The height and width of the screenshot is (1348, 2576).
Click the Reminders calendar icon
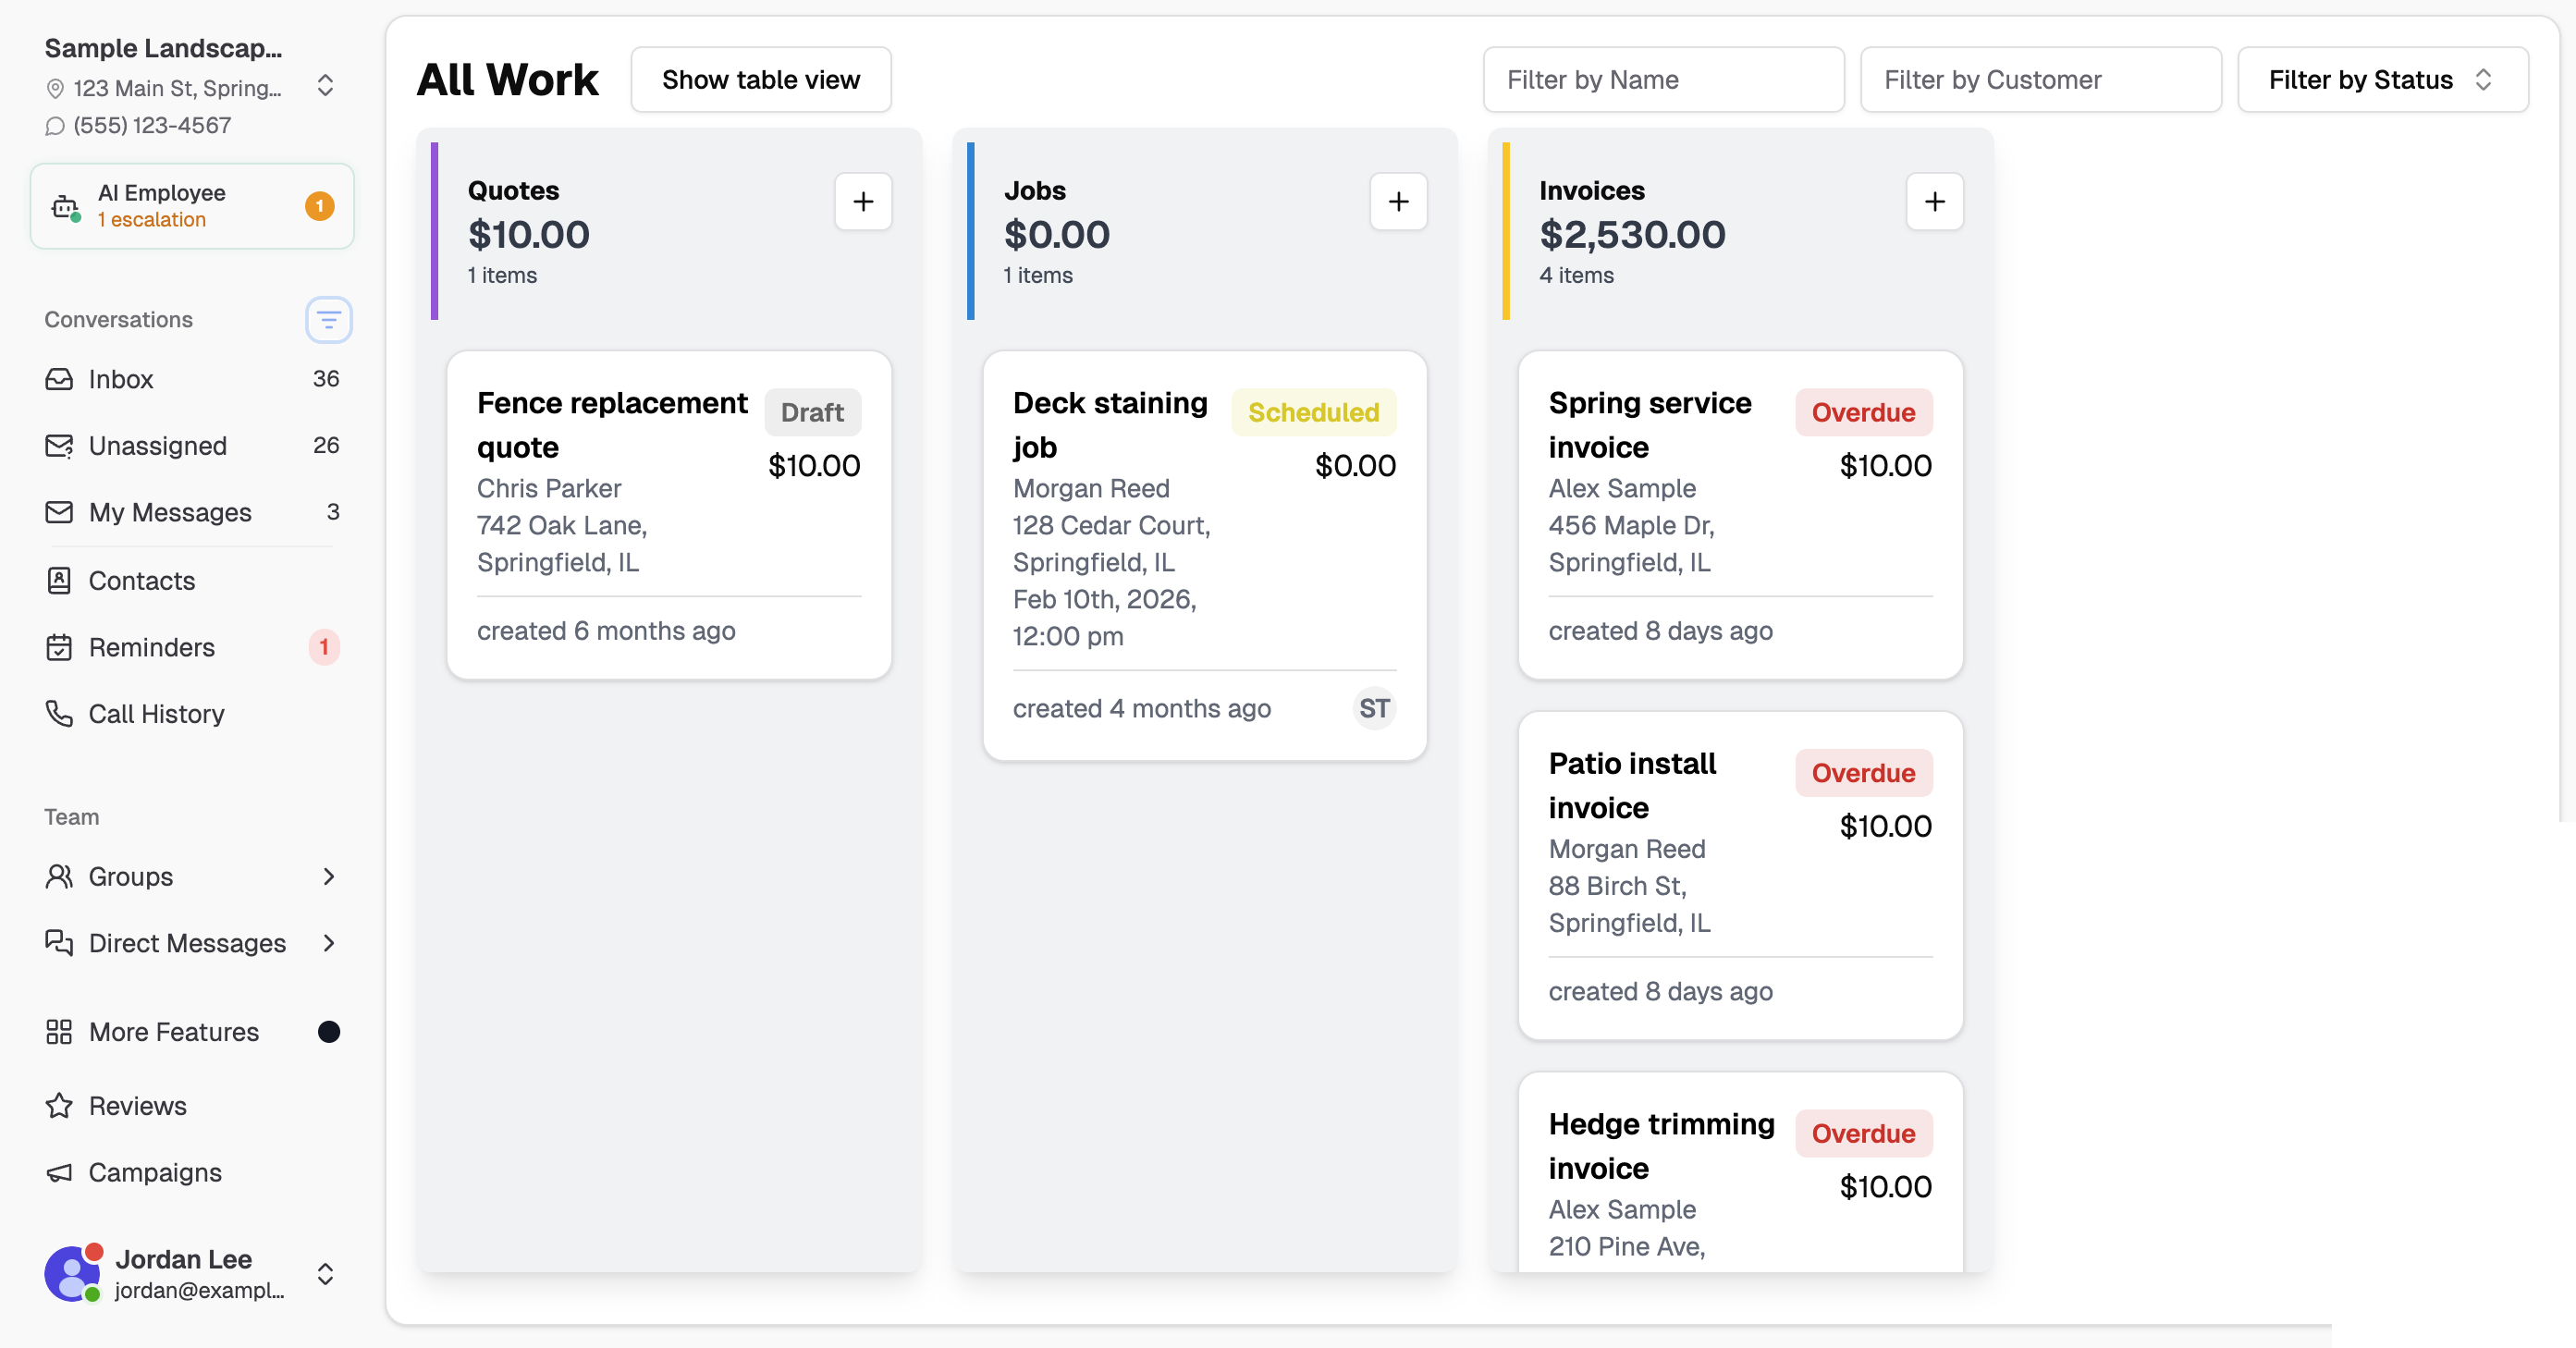point(59,647)
